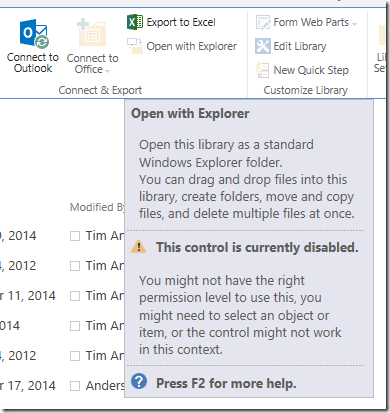This screenshot has height=413, width=390.
Task: Check the box on the 11, 2014 row
Action: 75,296
